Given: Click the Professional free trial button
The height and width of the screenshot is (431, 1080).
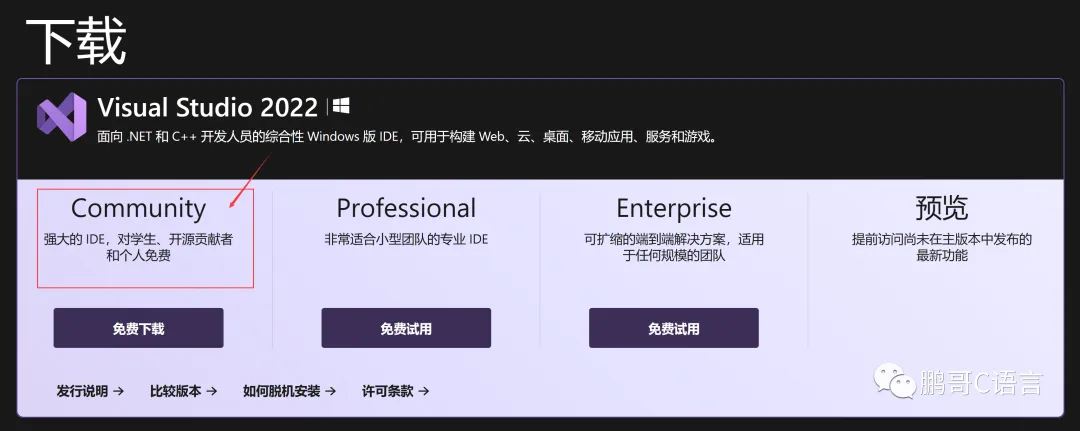Looking at the screenshot, I should click(406, 328).
